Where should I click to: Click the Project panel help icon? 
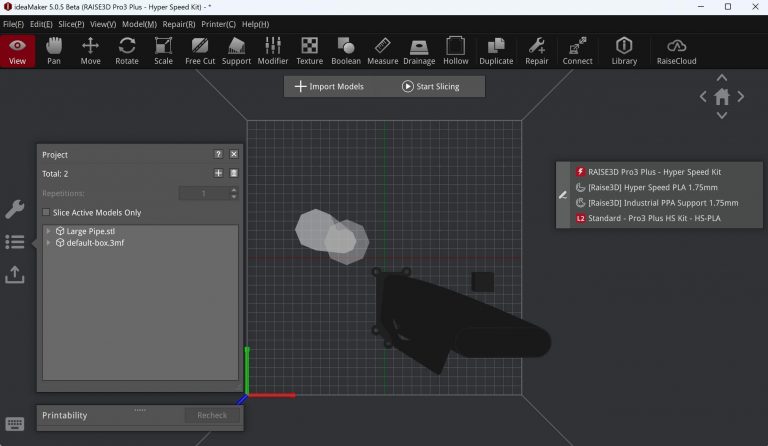coord(218,154)
